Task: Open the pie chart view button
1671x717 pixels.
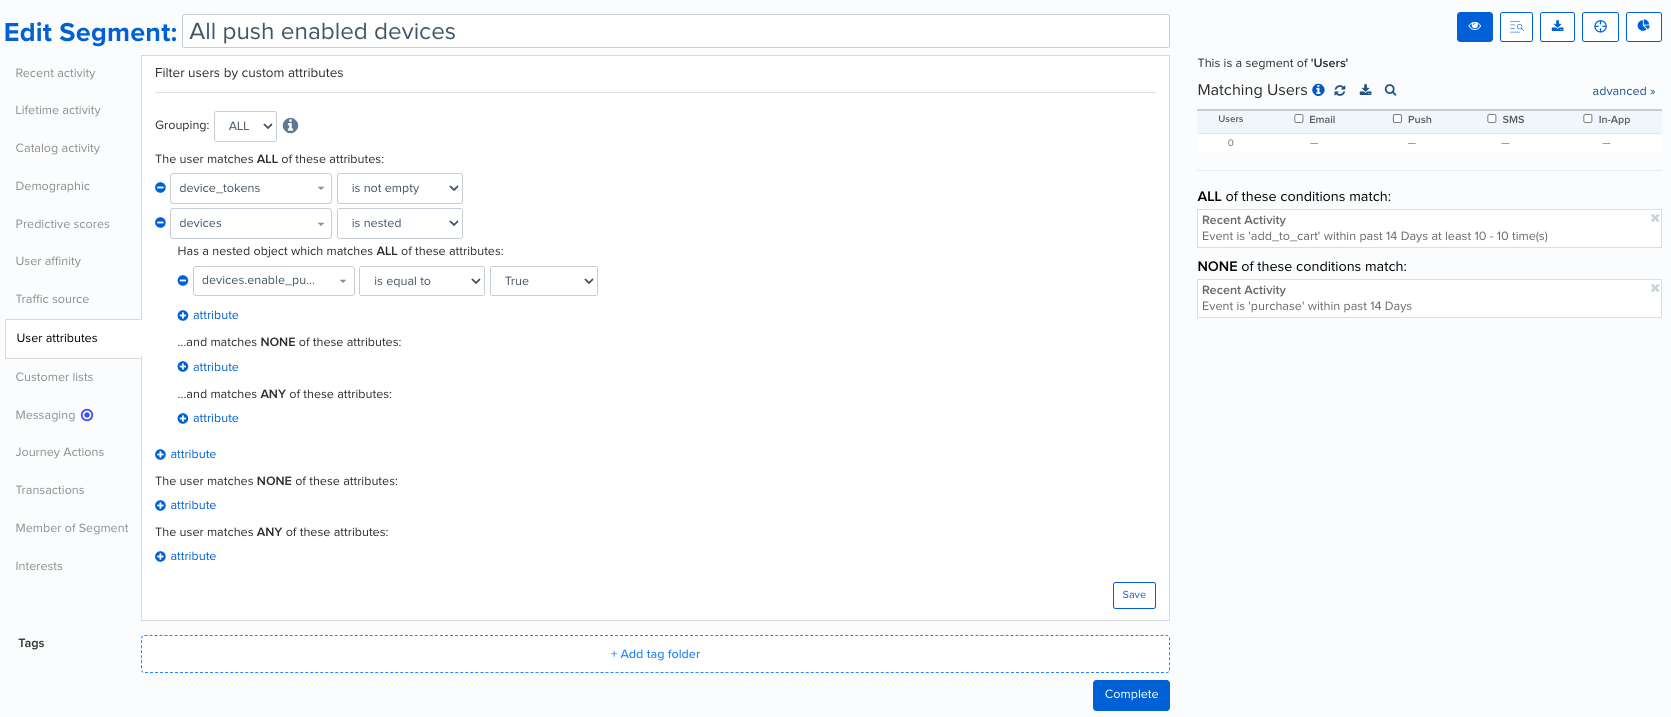Action: click(1643, 27)
